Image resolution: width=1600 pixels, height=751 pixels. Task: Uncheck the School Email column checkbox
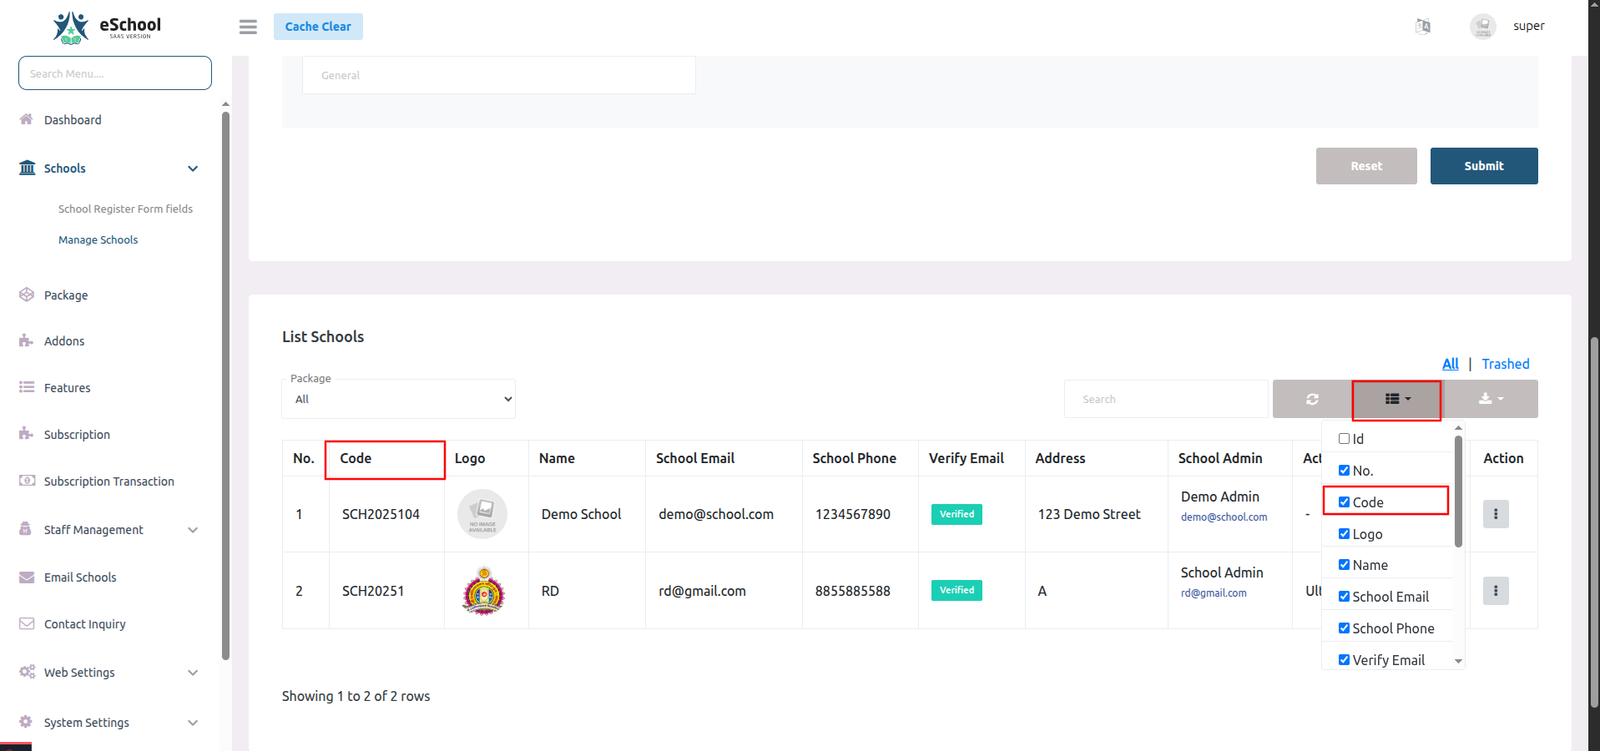1344,597
